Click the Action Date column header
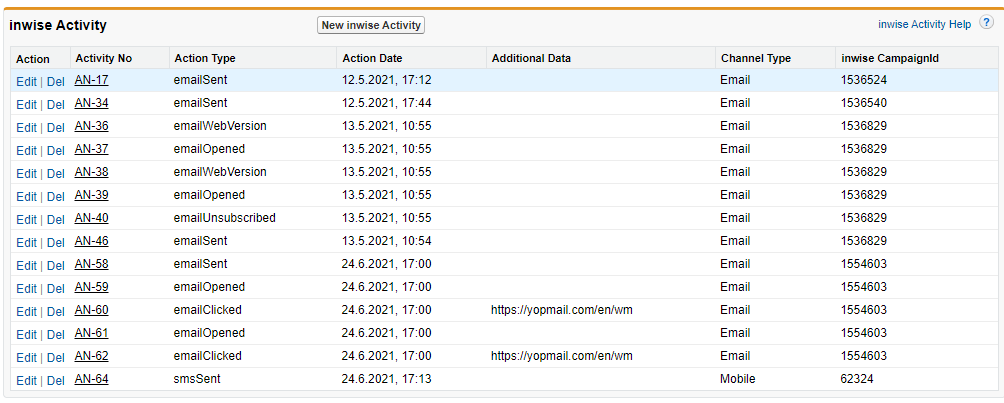 click(x=372, y=58)
